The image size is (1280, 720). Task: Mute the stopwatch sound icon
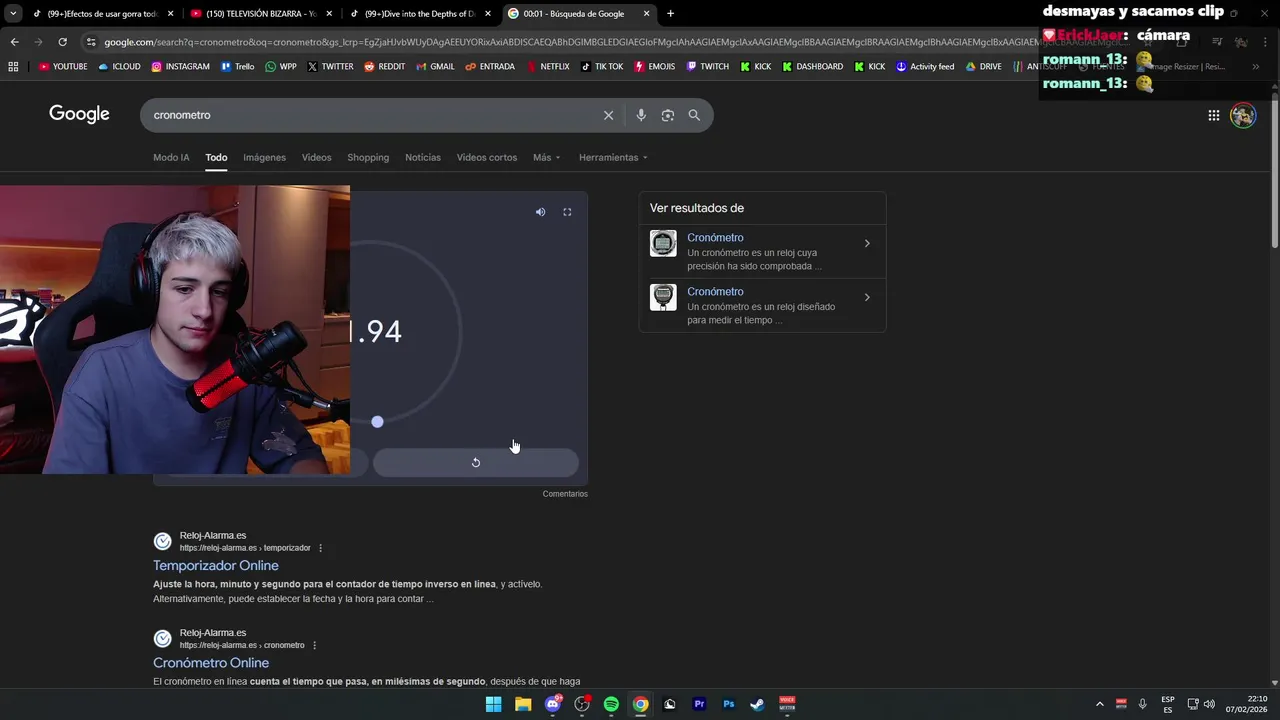tap(540, 212)
